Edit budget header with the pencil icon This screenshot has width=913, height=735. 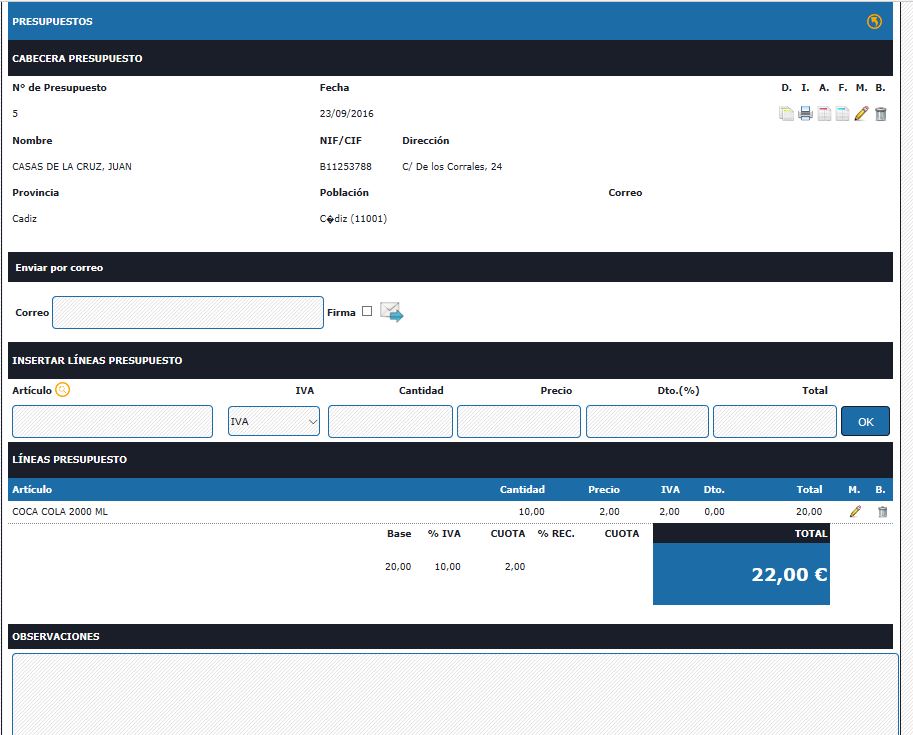861,114
